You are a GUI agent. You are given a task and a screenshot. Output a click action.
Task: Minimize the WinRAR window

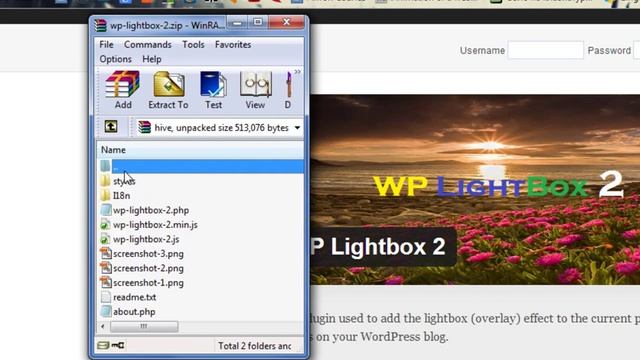237,22
